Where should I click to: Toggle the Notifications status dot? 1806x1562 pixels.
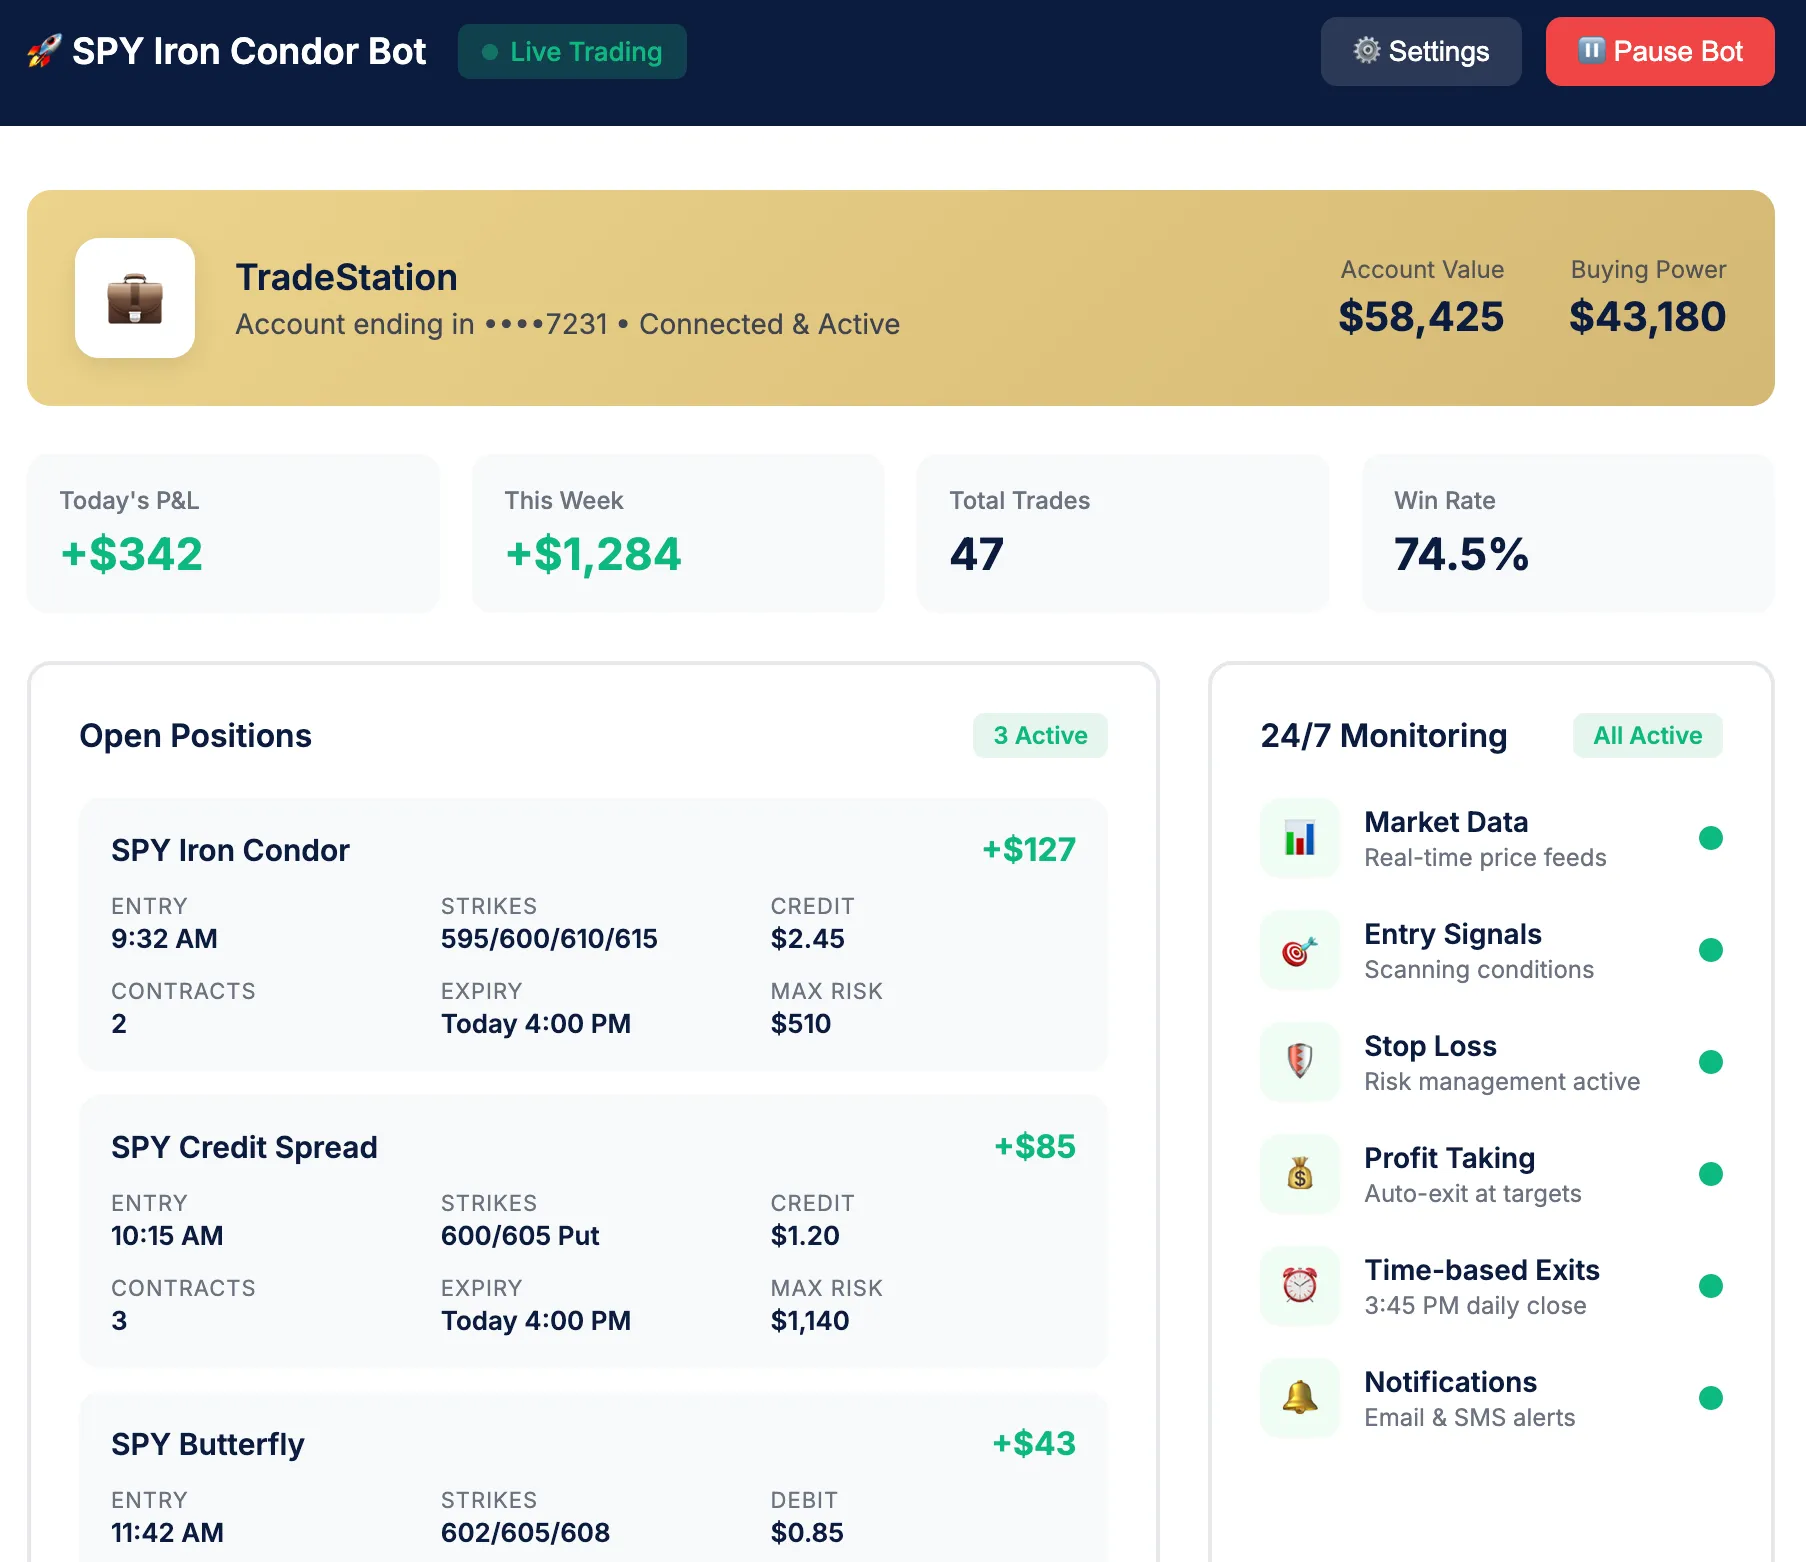tap(1711, 1398)
